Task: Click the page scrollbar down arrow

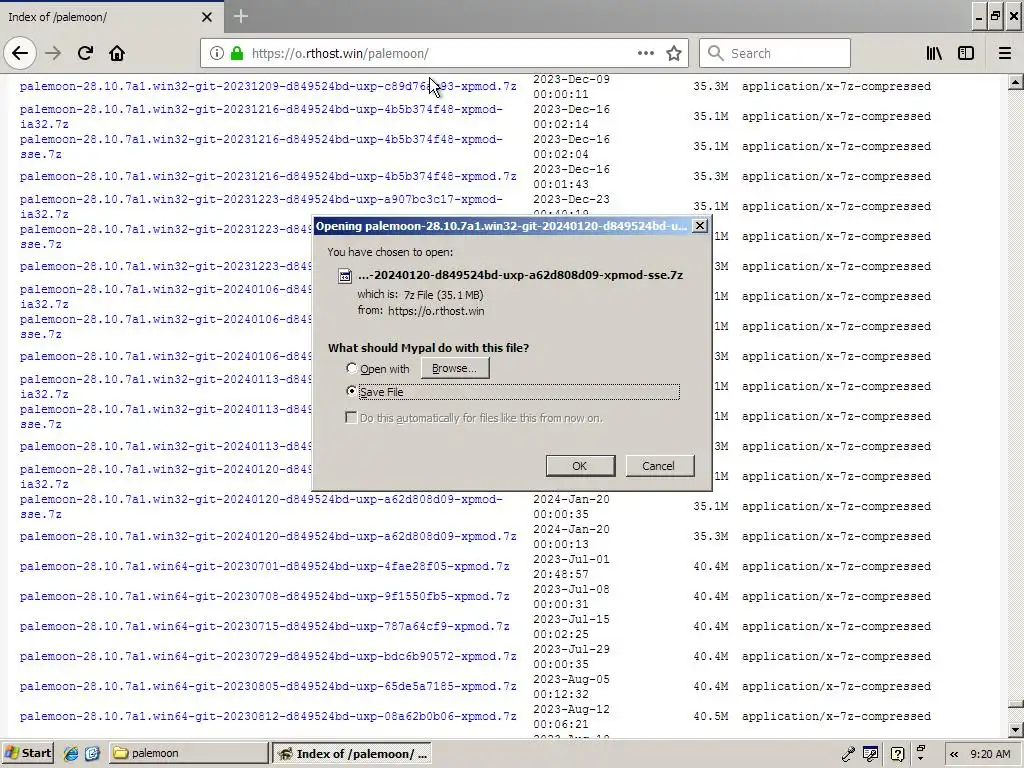Action: click(1016, 729)
